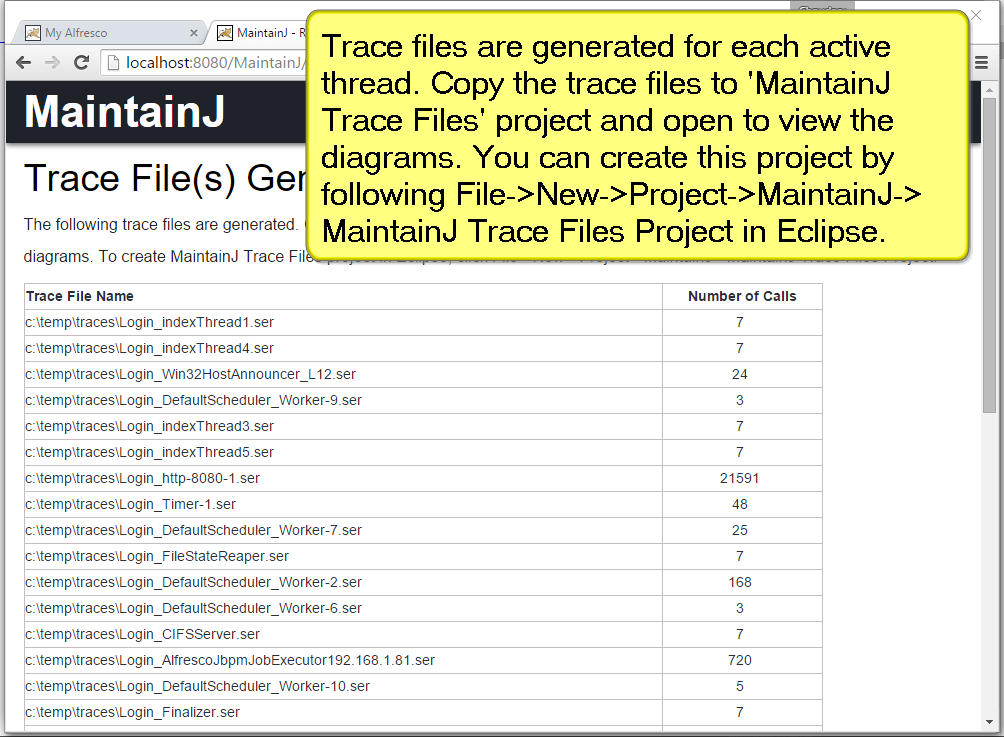The width and height of the screenshot is (1004, 737).
Task: Click the localhost:8080 address bar
Action: (210, 63)
